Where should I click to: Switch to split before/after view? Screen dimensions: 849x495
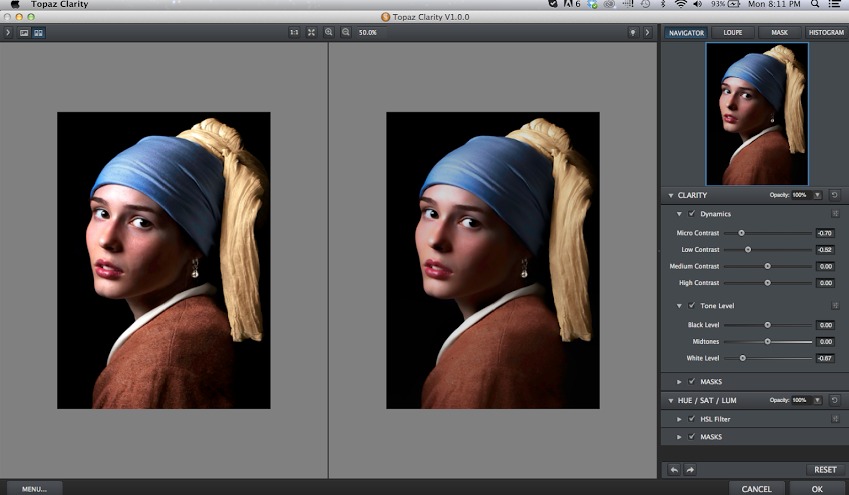[x=38, y=33]
